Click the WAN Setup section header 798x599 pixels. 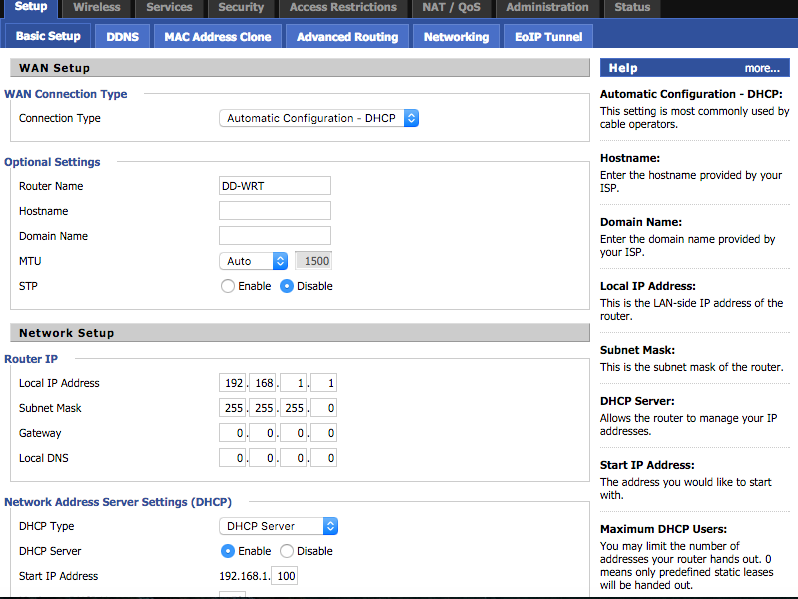click(300, 68)
